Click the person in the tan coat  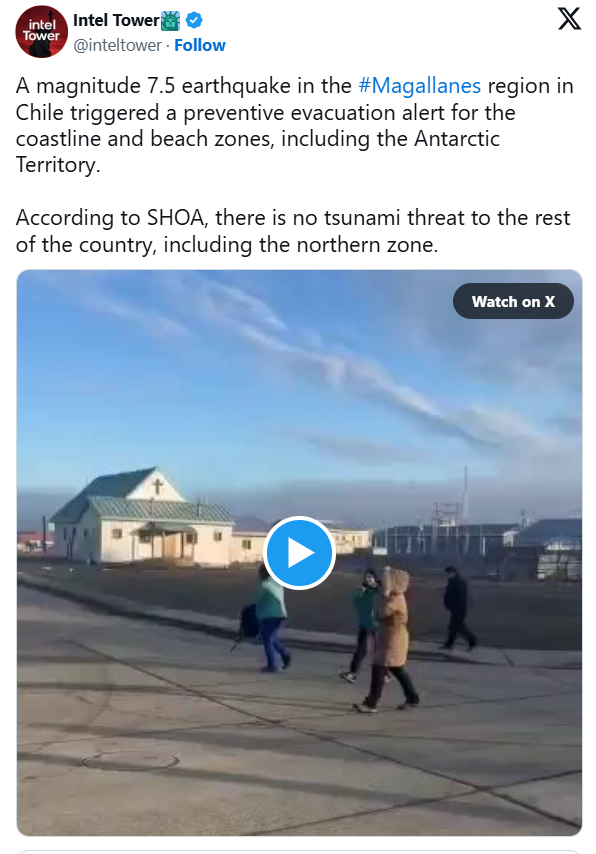391,639
